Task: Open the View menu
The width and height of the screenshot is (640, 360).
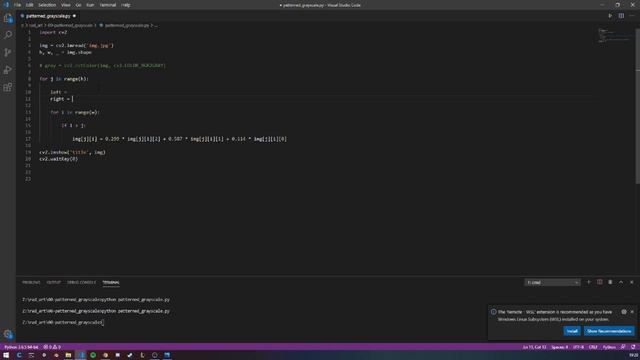Action: [66, 5]
